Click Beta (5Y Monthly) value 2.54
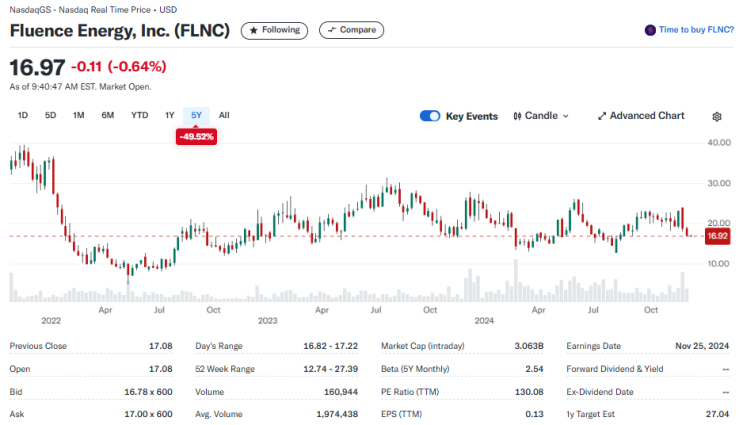 535,369
